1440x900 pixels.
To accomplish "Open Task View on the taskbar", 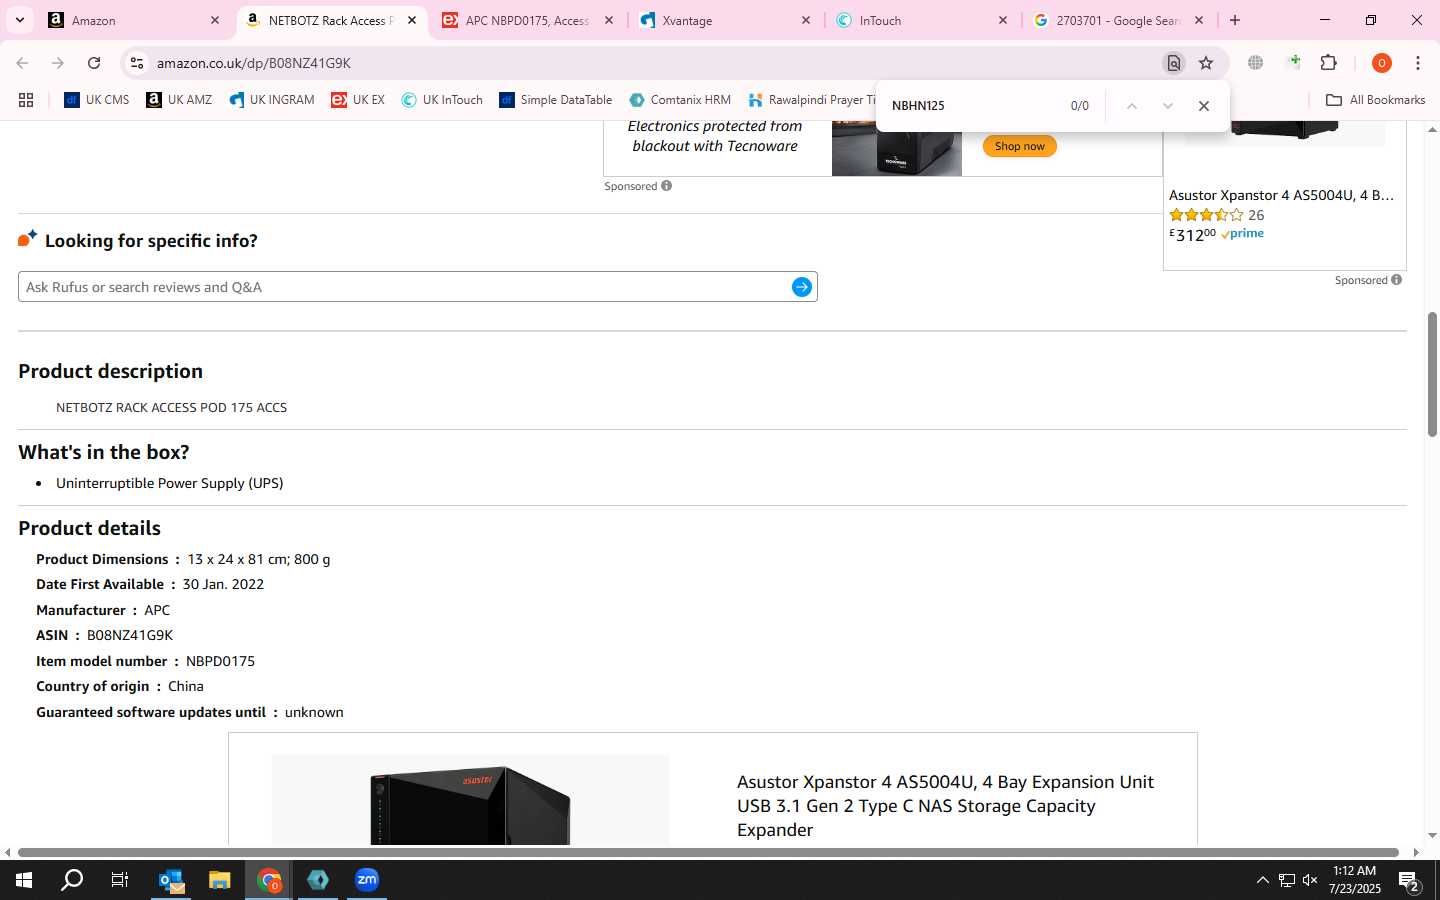I will point(119,880).
